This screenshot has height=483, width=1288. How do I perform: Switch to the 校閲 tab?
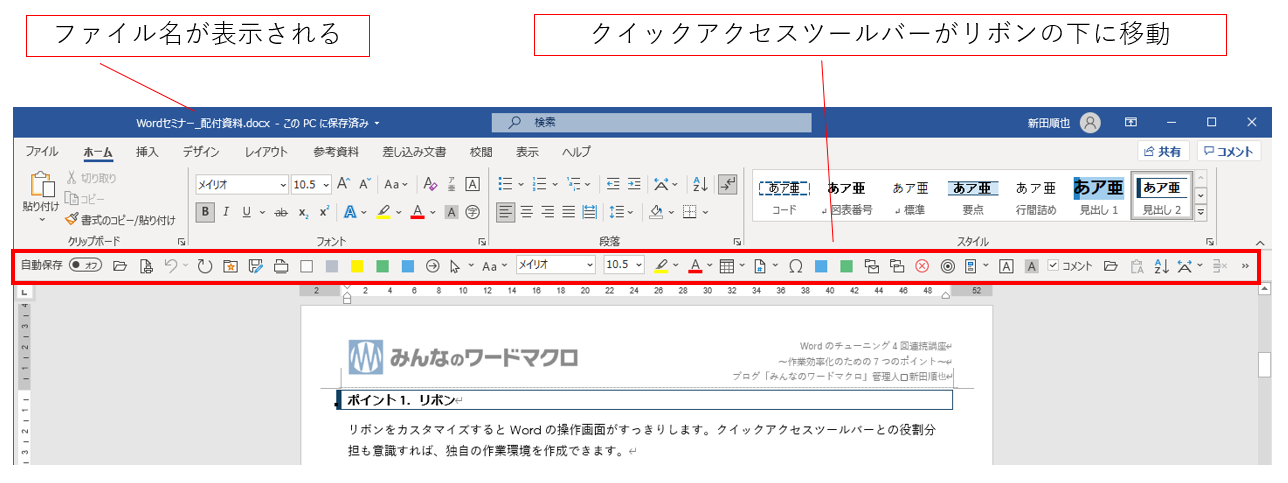coord(481,152)
